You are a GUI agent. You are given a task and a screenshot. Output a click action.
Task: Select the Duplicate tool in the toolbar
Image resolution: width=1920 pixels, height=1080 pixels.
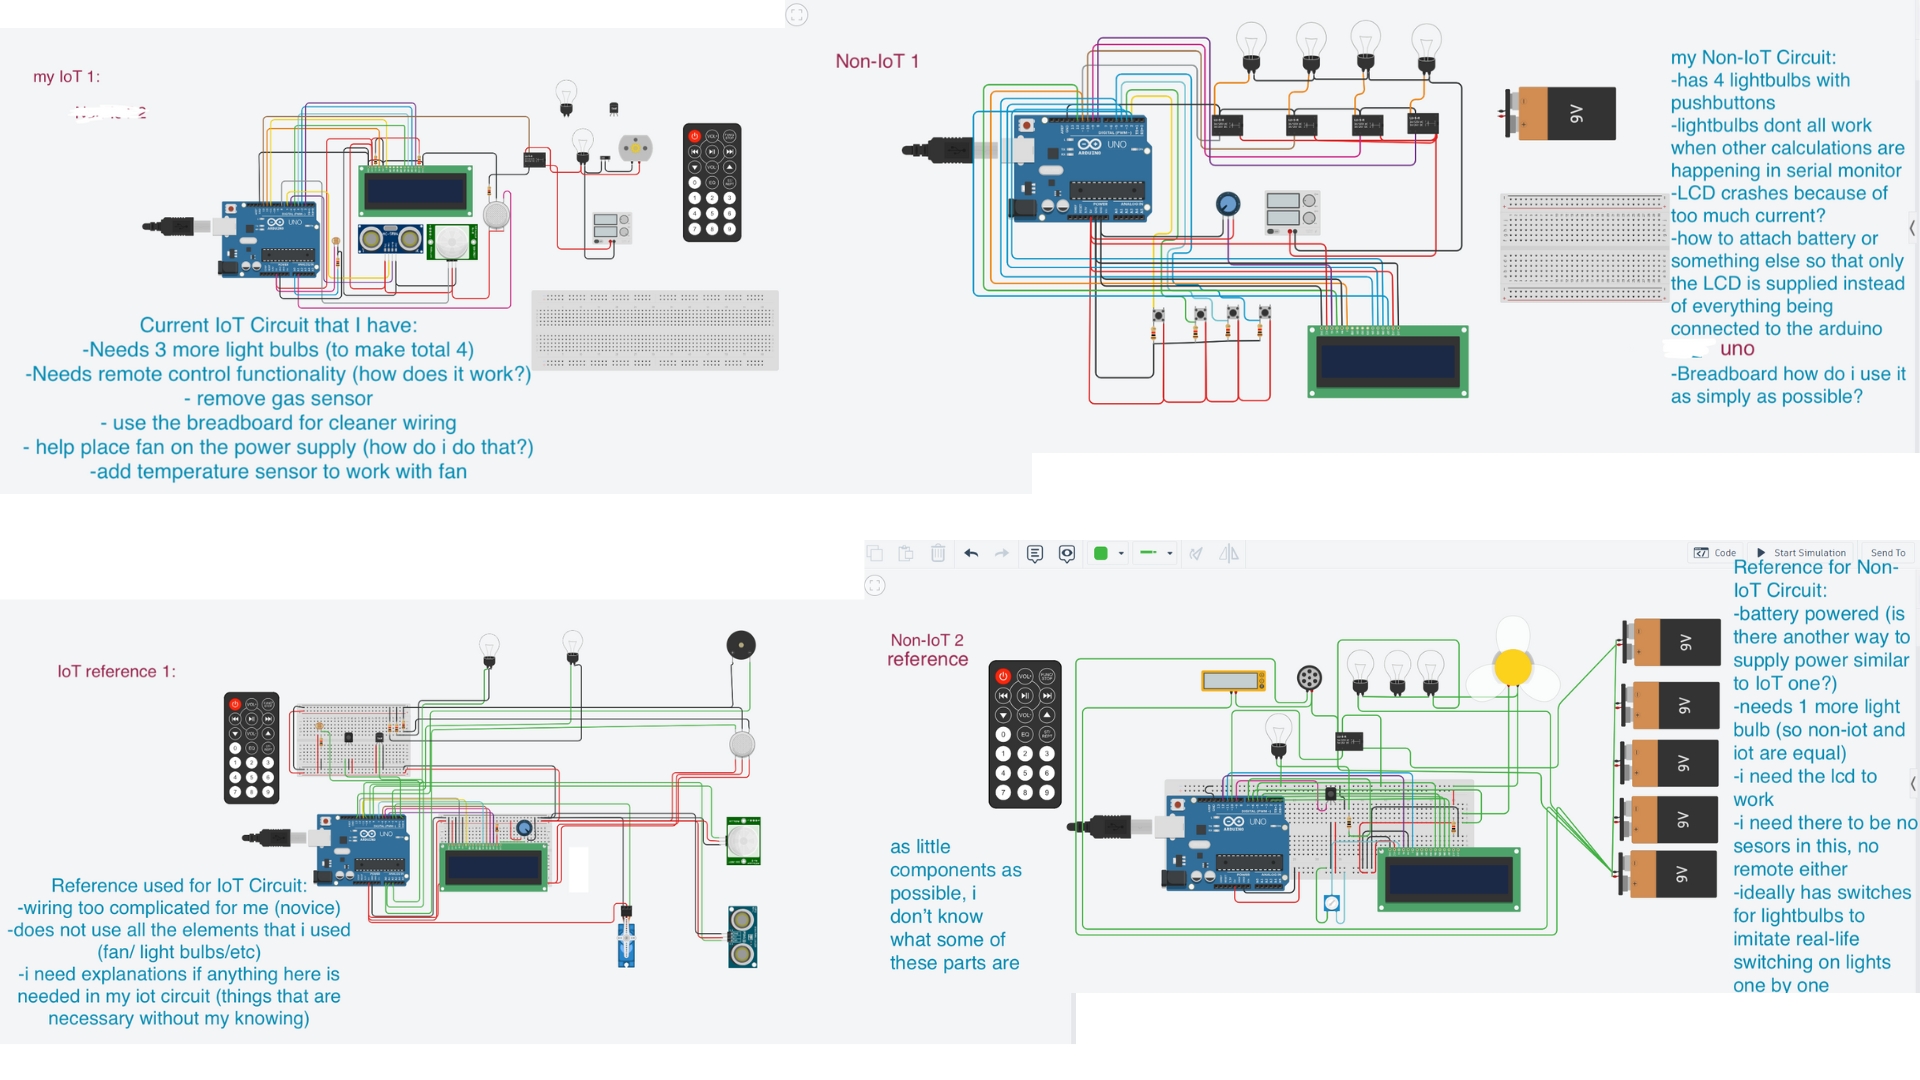click(x=876, y=553)
